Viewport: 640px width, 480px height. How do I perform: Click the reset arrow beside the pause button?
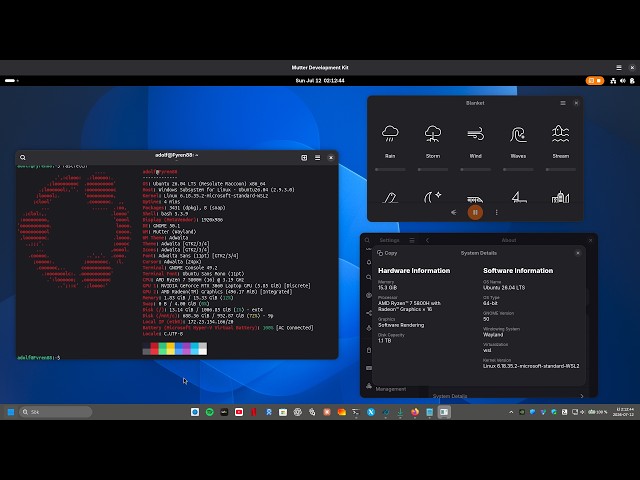click(453, 212)
